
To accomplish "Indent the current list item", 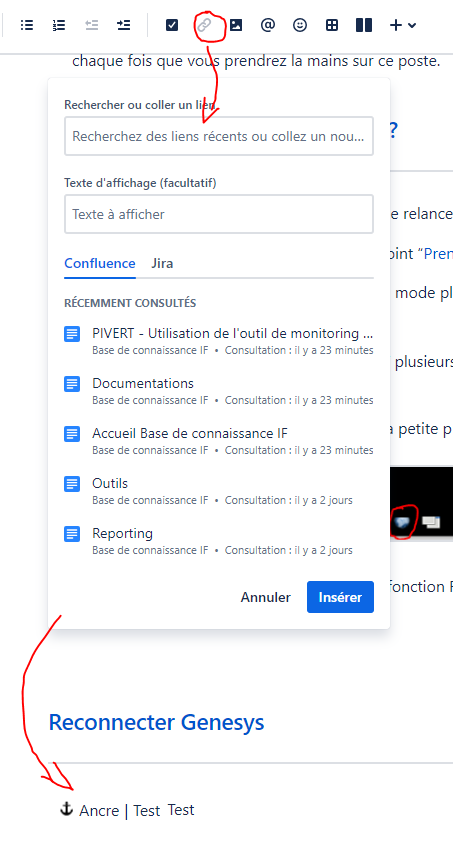I will click(x=124, y=25).
